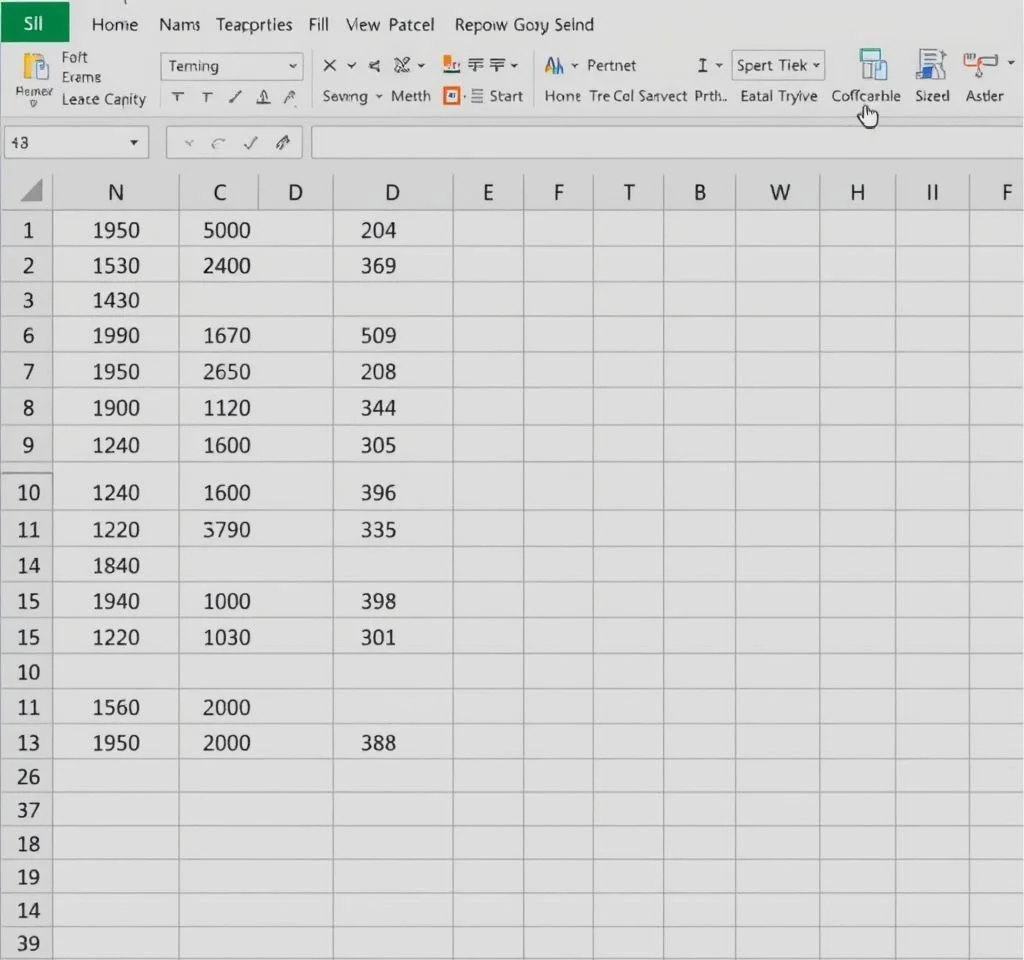Expand the Seving dropdown arrow

click(x=378, y=96)
